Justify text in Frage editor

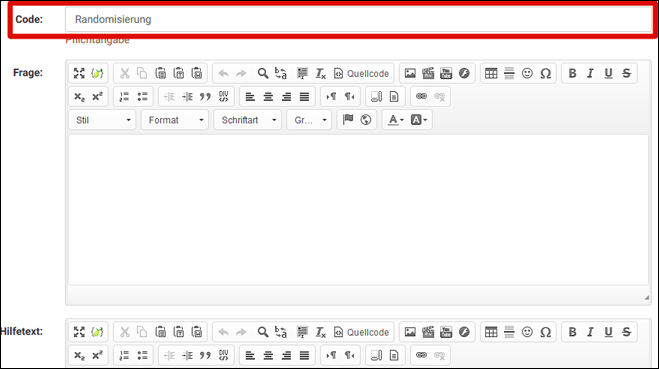(304, 97)
